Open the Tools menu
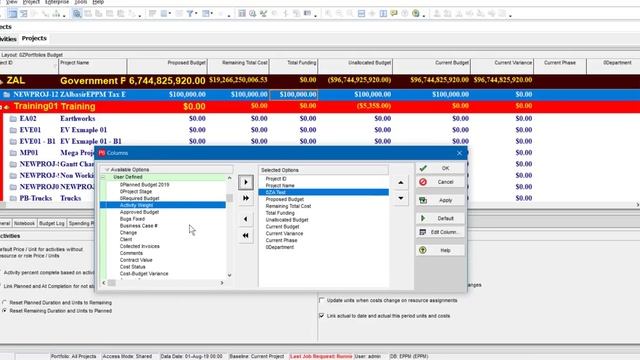Screen dimensions: 640x360 (x=81, y=2)
